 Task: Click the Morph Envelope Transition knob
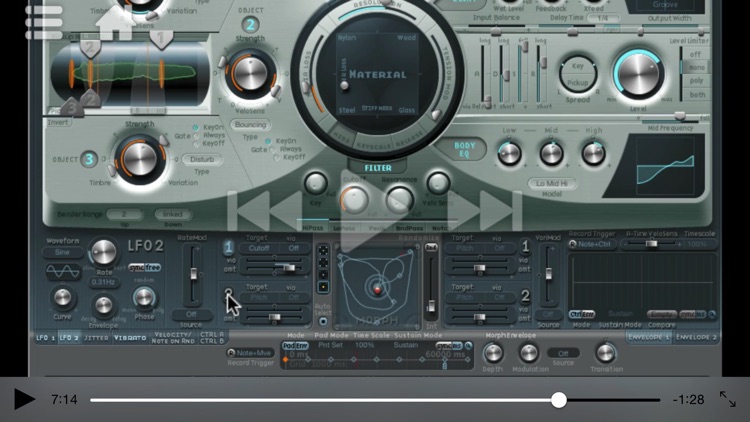click(x=606, y=353)
